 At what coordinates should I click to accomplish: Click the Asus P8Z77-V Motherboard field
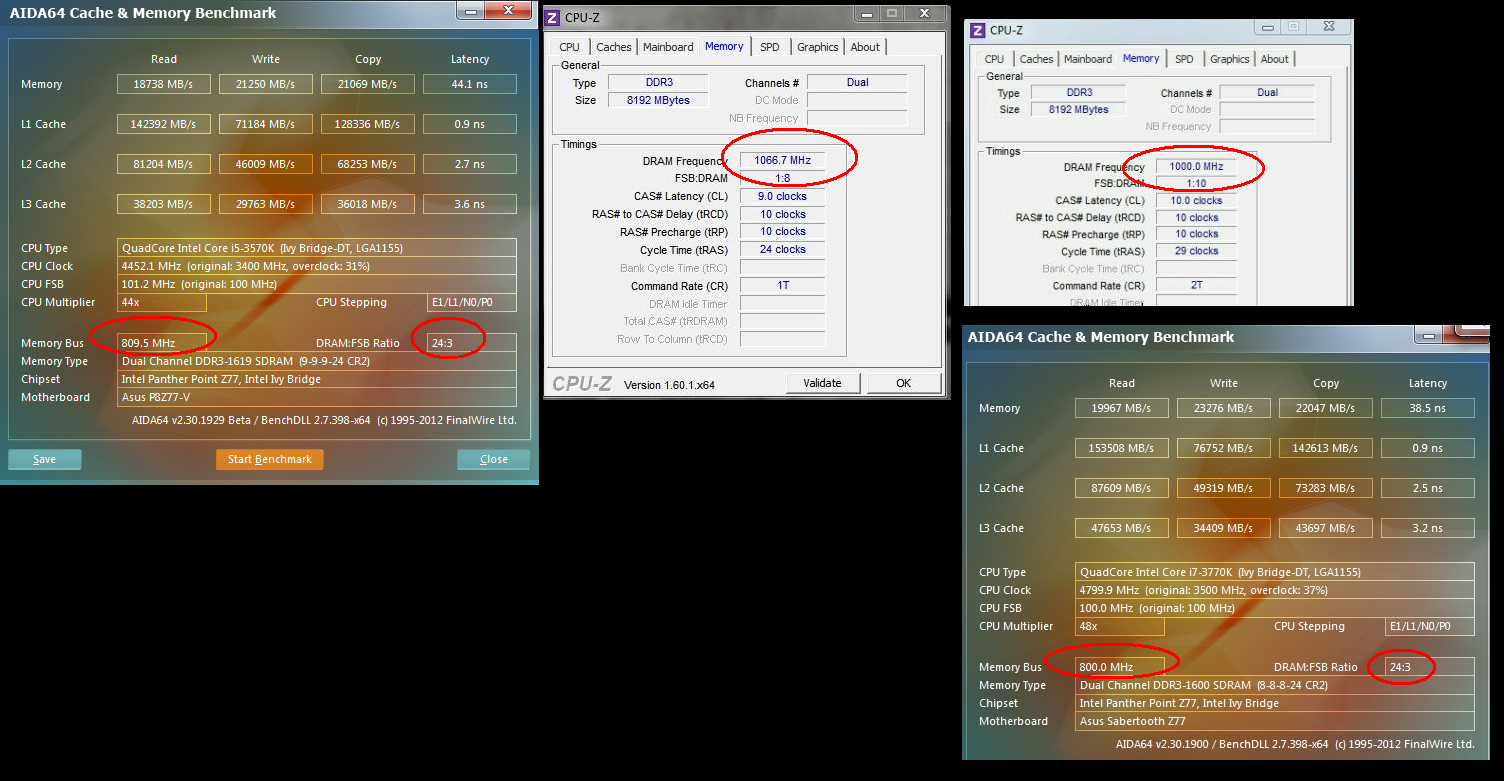[x=317, y=397]
